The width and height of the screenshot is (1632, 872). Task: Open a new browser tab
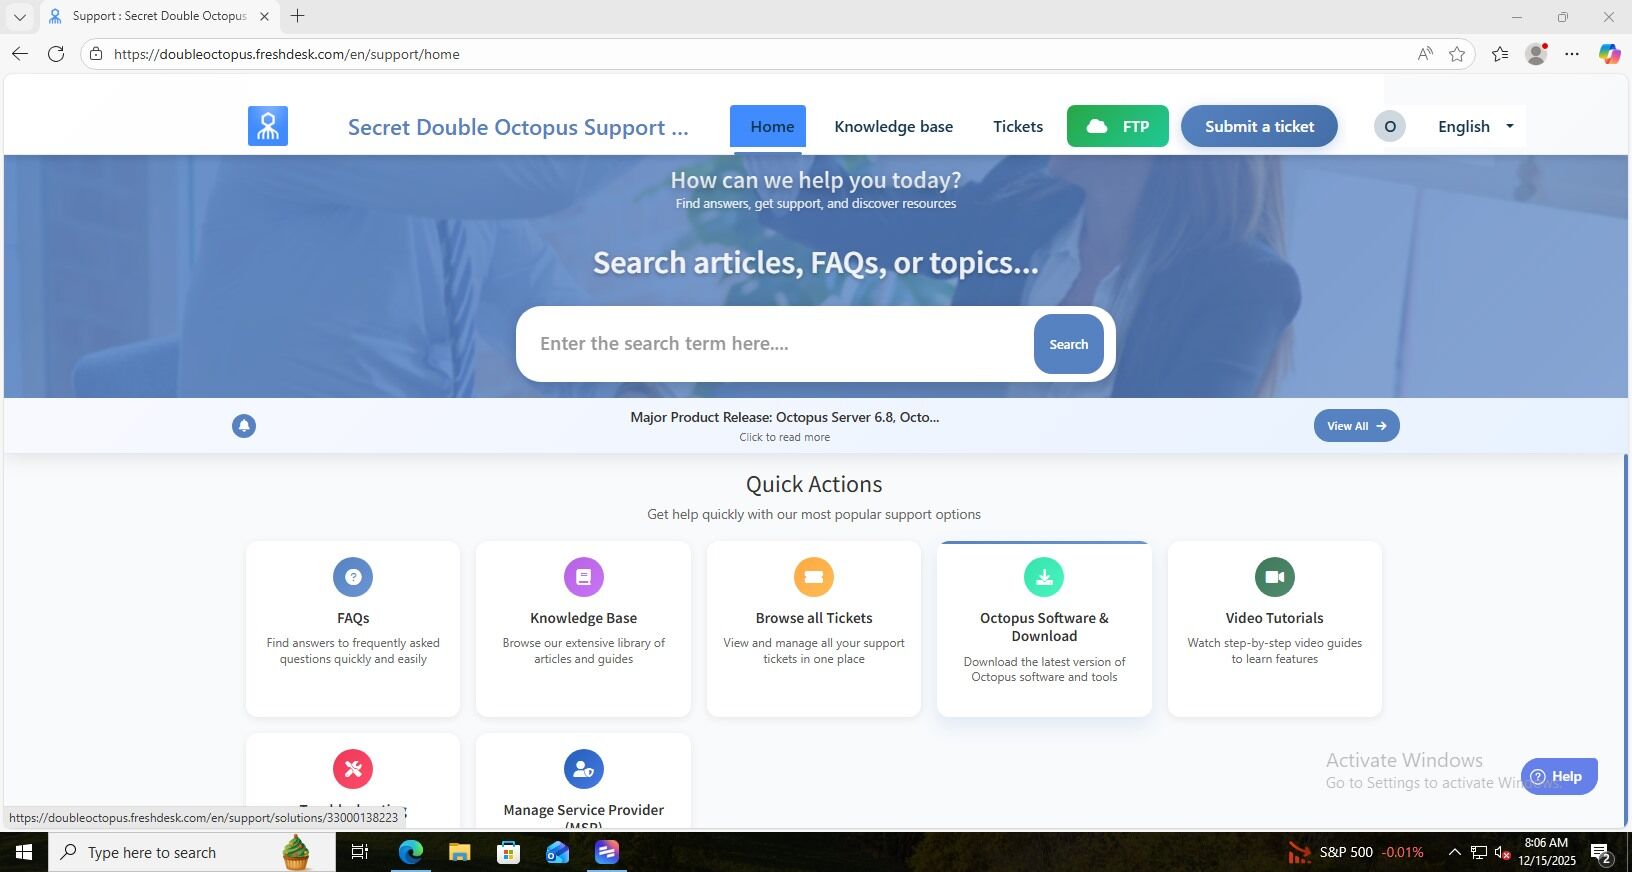point(297,16)
